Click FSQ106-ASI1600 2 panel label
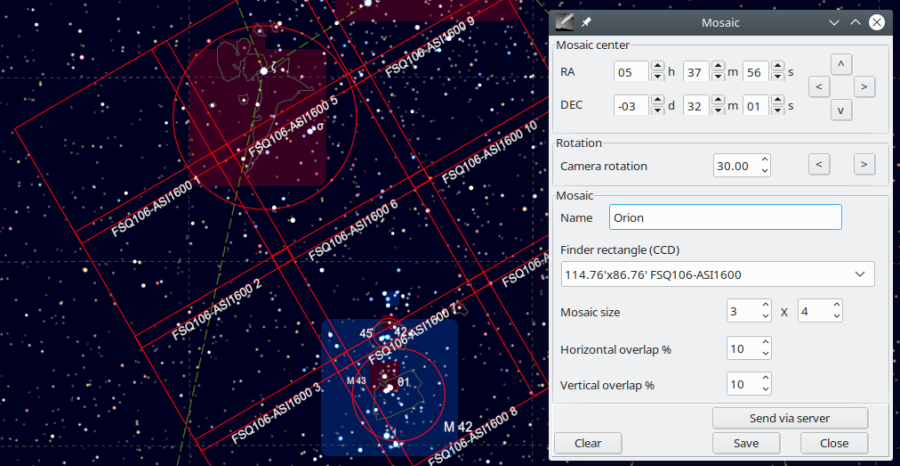This screenshot has width=900, height=466. [216, 310]
